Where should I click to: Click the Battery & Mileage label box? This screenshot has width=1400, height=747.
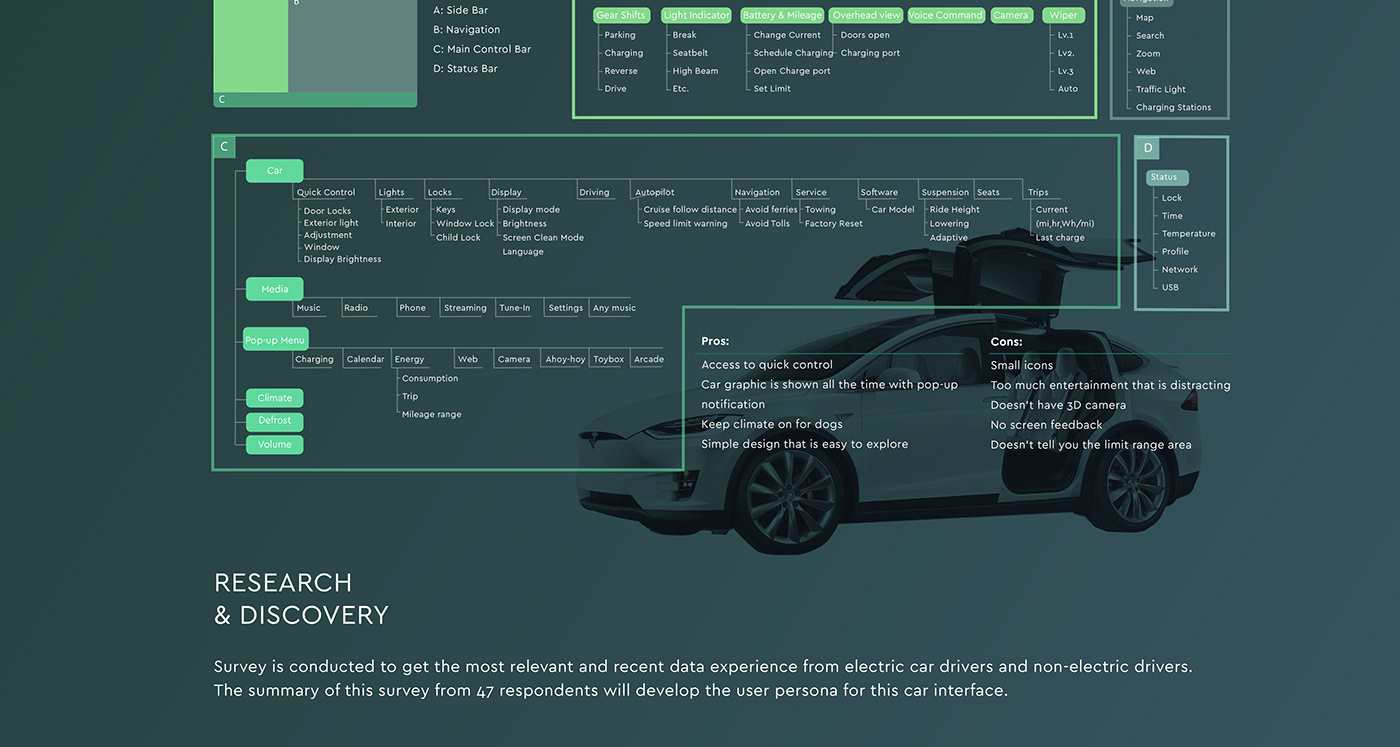tap(782, 15)
